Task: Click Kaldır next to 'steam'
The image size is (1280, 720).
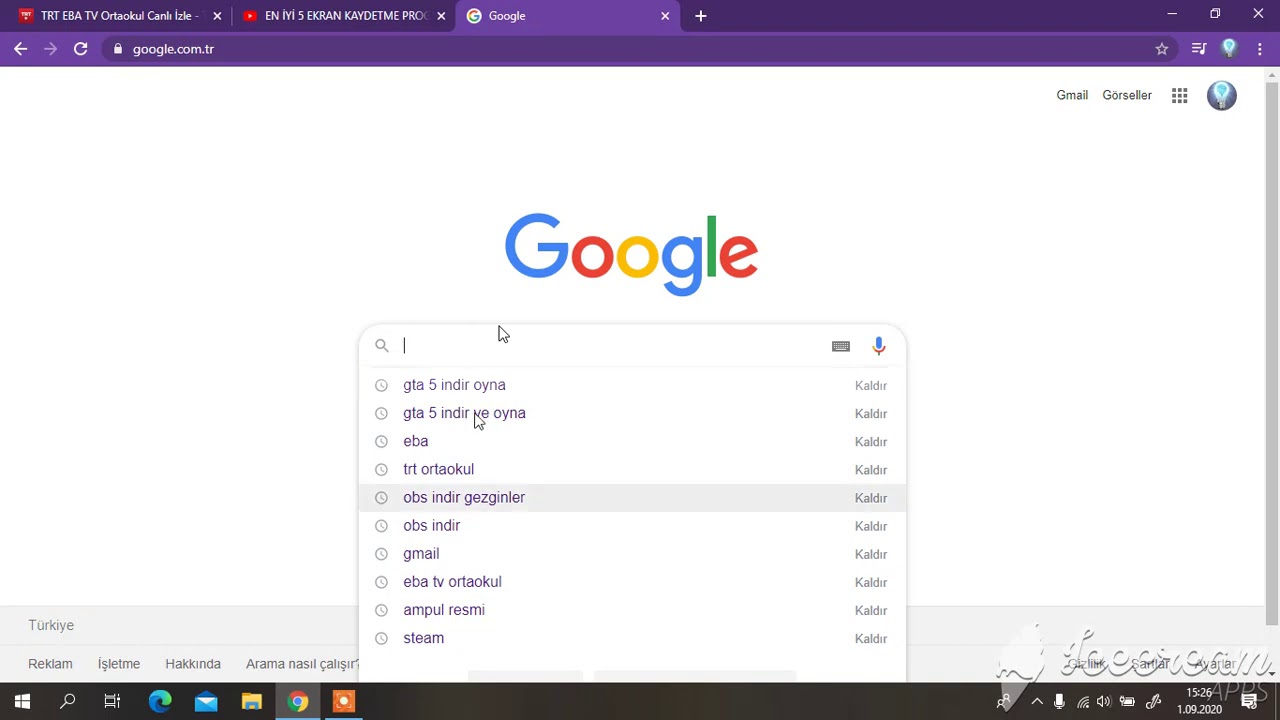Action: [x=871, y=638]
